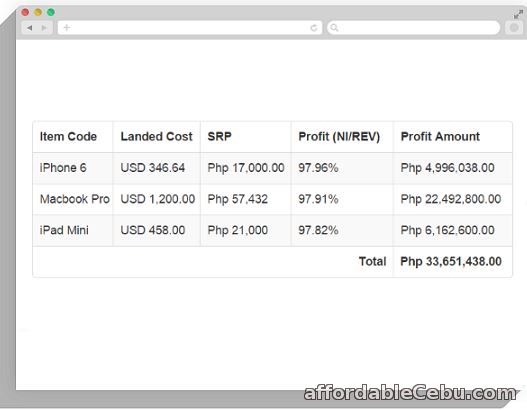Click the Php 6,162,600.00 profit amount
This screenshot has height=410, width=527.
click(x=447, y=230)
